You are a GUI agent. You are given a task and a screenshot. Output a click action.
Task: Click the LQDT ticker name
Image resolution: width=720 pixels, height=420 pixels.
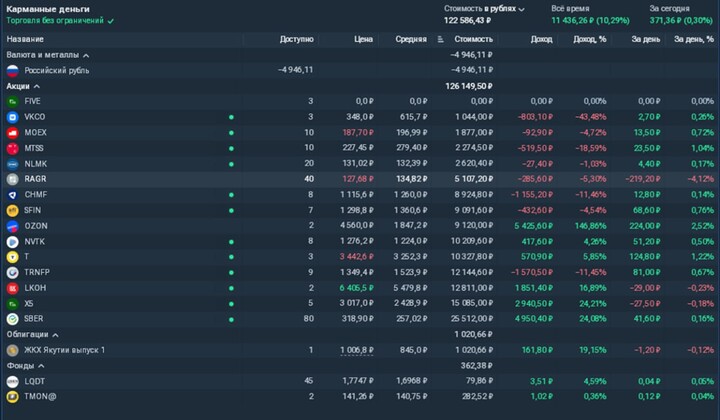34,381
